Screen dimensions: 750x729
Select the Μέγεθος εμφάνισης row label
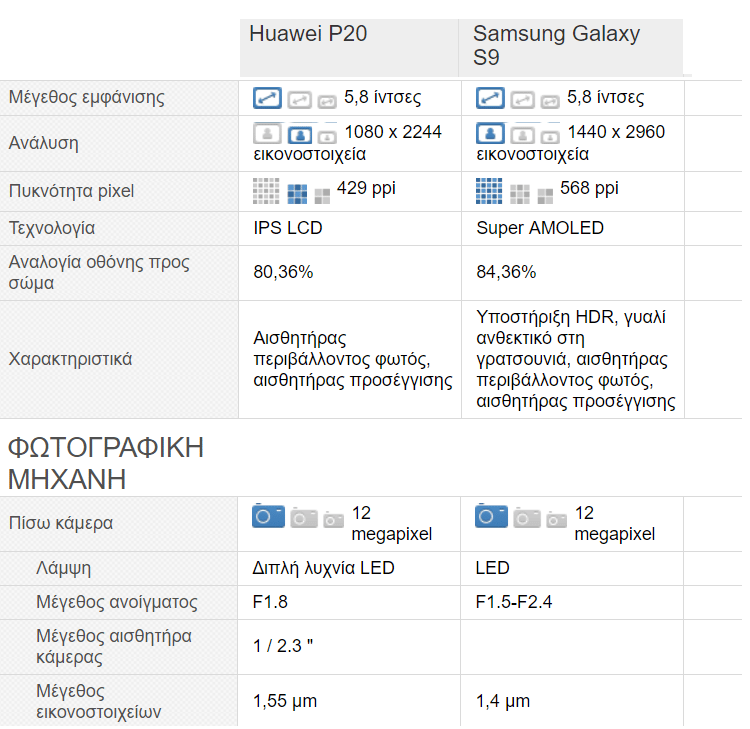pos(86,98)
